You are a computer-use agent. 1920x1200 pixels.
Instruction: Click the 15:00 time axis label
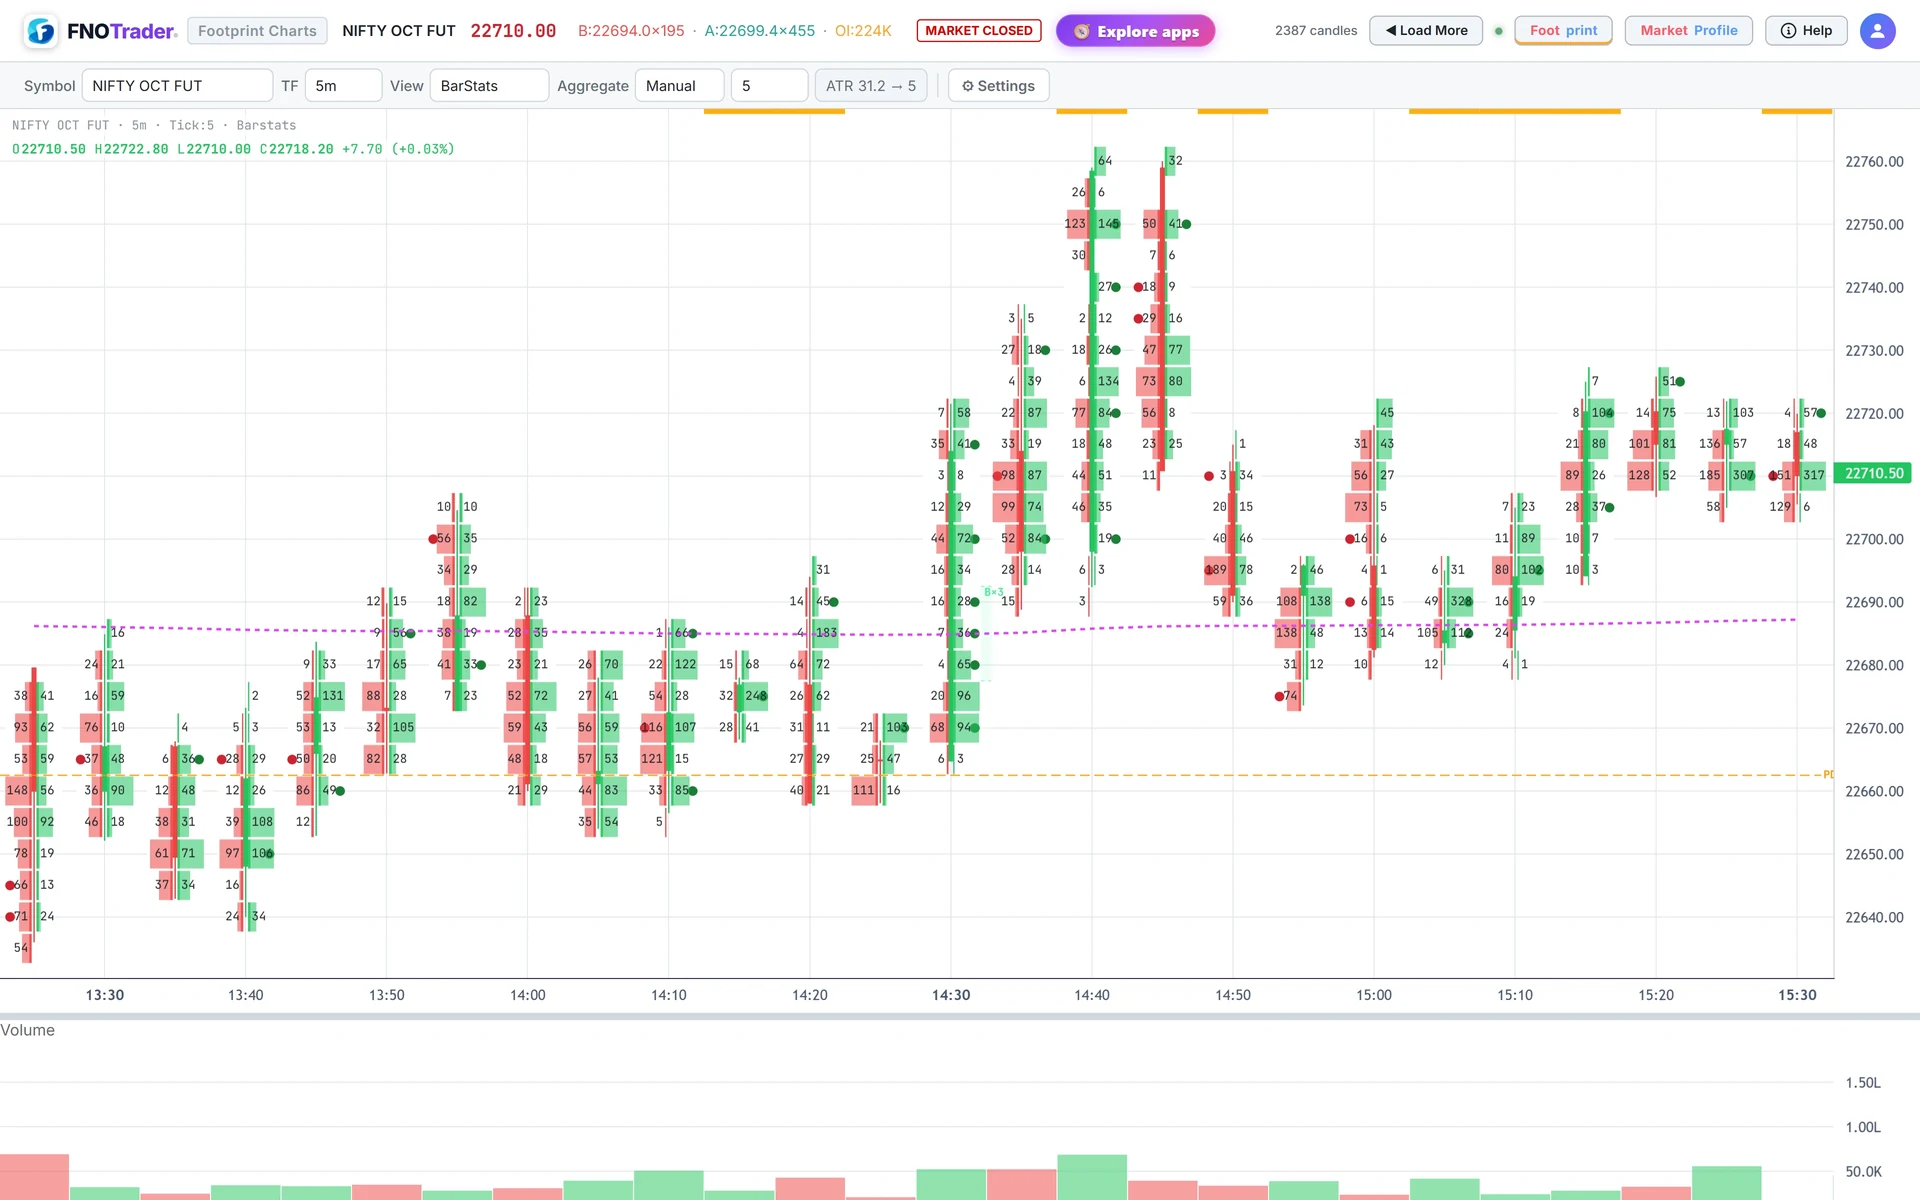click(1374, 995)
